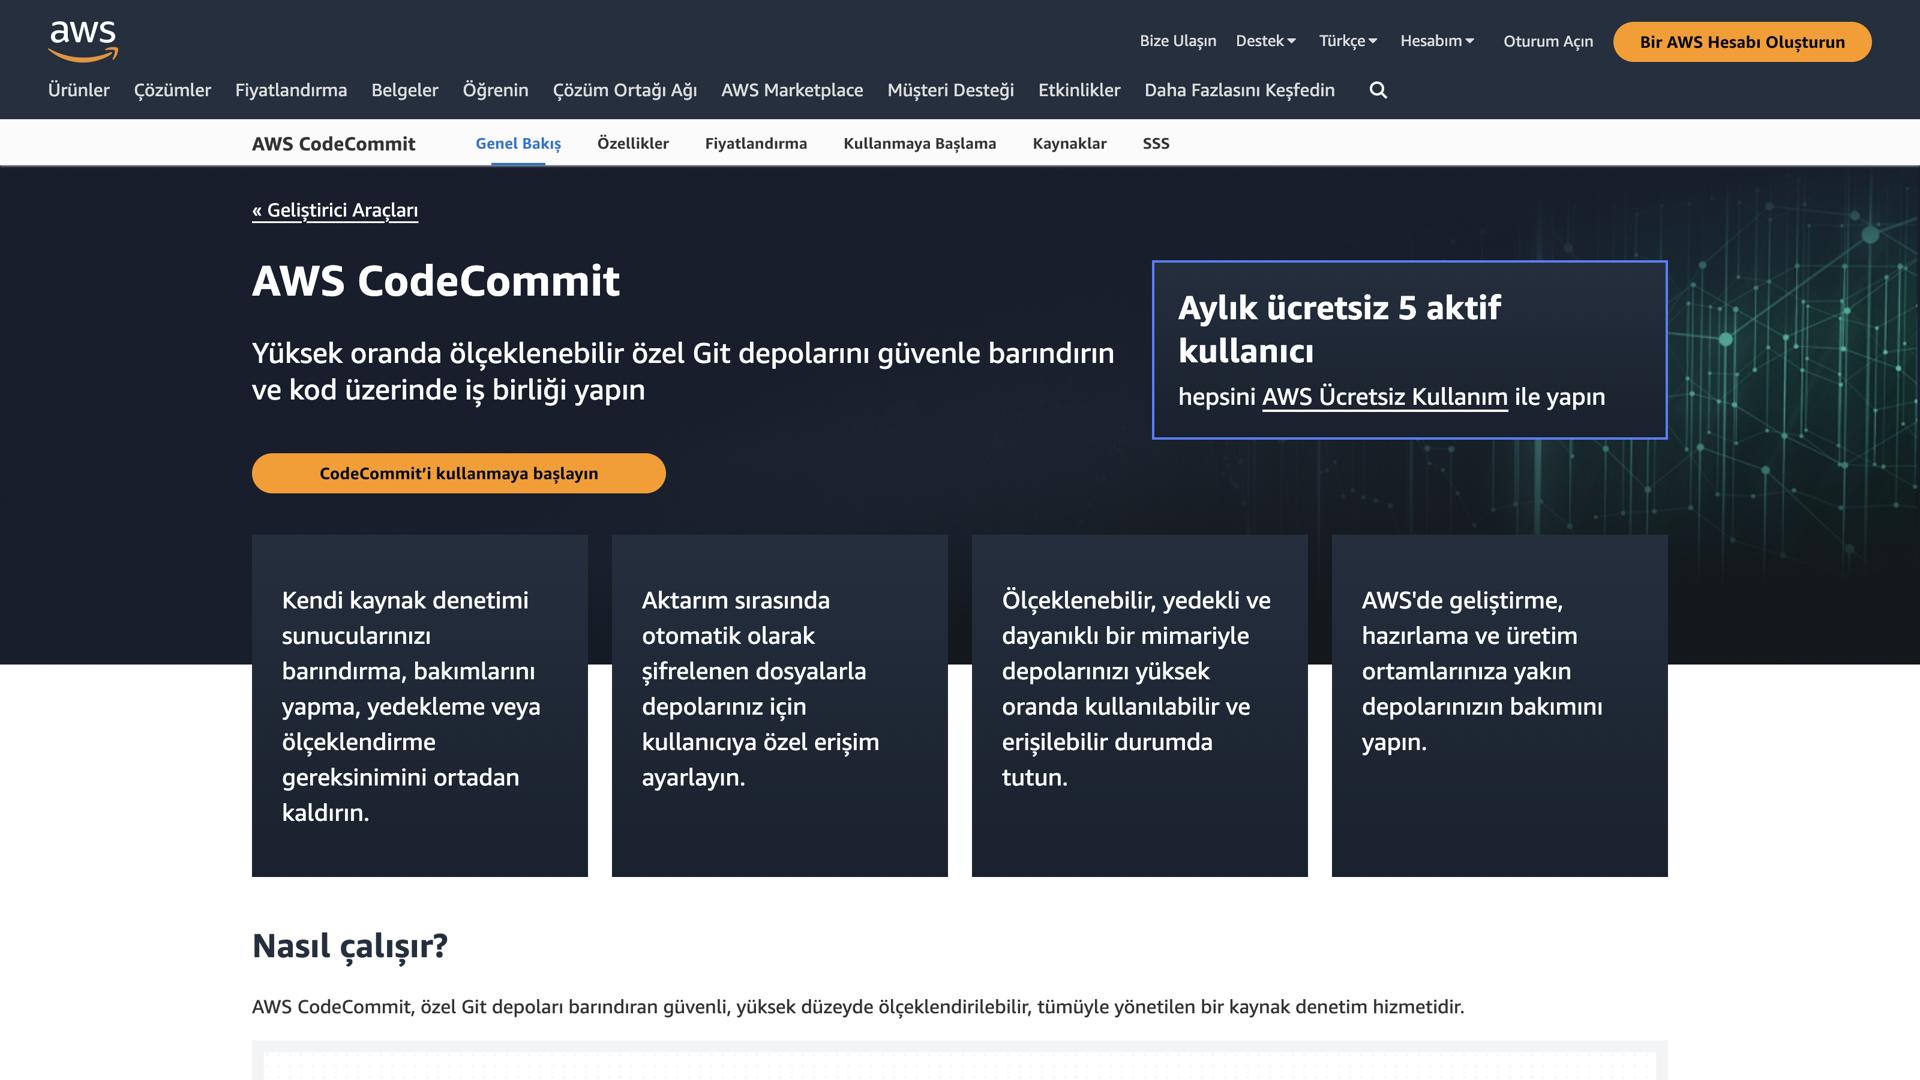Open Müşteri Desteği page
Image resolution: width=1920 pixels, height=1080 pixels.
pos(949,90)
